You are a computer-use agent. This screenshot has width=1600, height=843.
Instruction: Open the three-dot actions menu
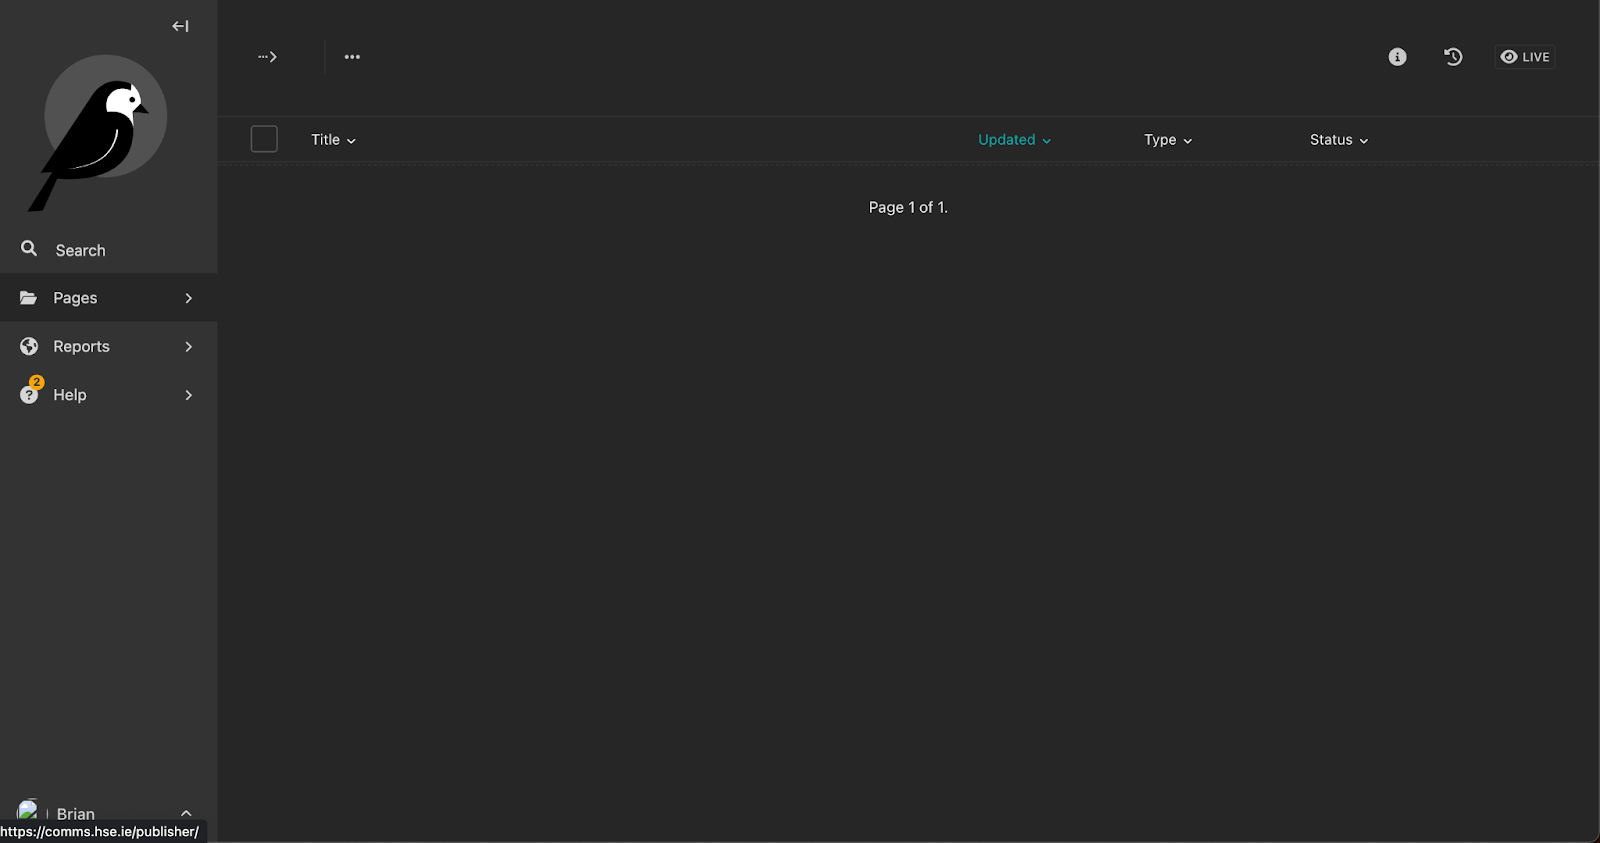pyautogui.click(x=352, y=57)
